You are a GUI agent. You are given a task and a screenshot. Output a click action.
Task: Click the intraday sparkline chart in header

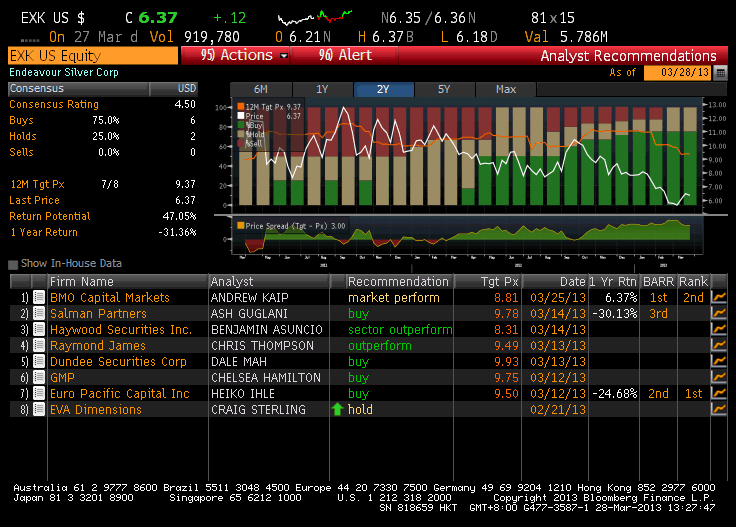pos(314,17)
